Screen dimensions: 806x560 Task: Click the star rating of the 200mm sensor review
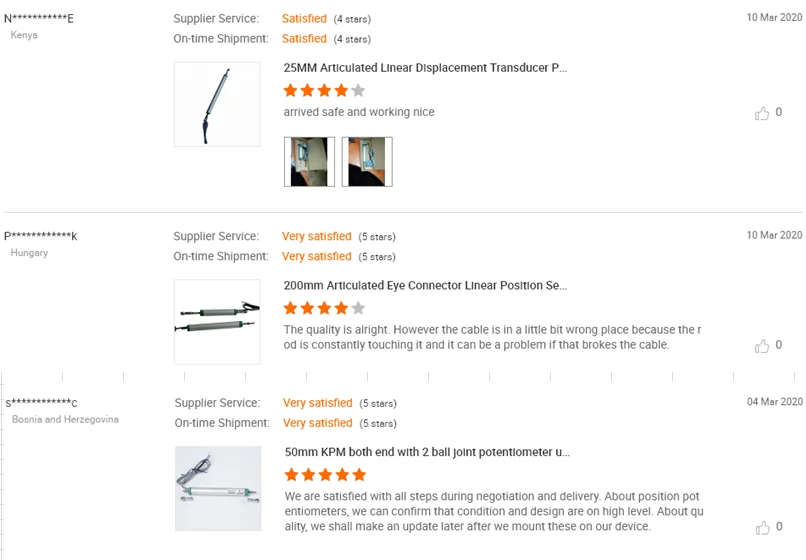pyautogui.click(x=324, y=308)
